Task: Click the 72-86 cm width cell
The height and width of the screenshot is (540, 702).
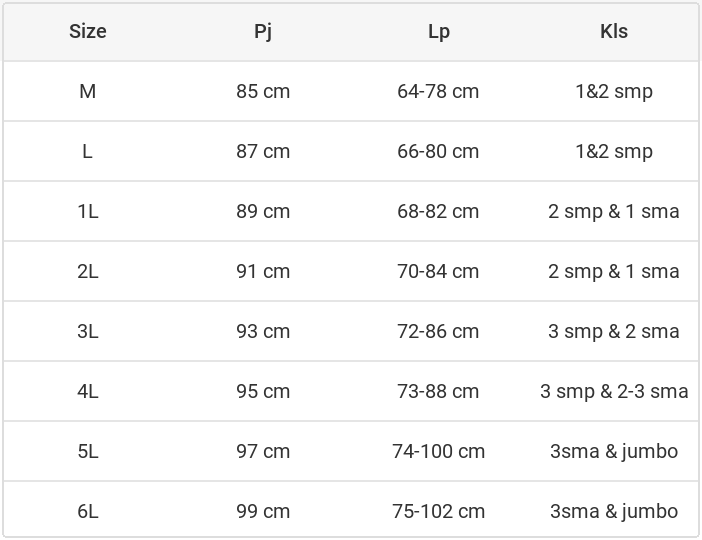Action: coord(438,331)
